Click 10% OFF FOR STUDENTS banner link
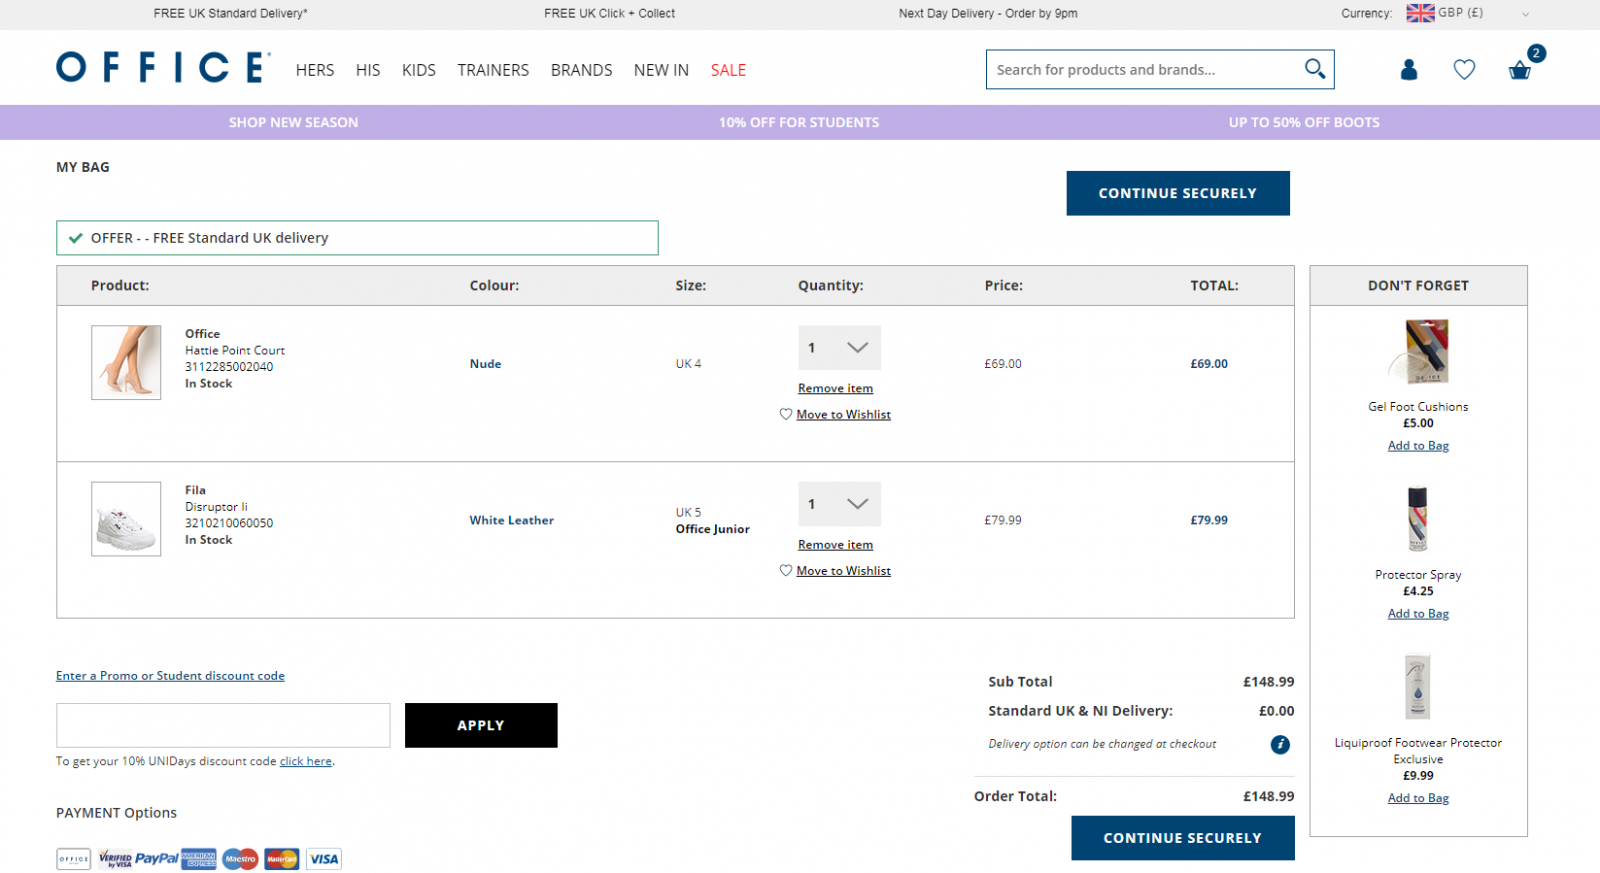This screenshot has width=1600, height=873. [x=799, y=122]
